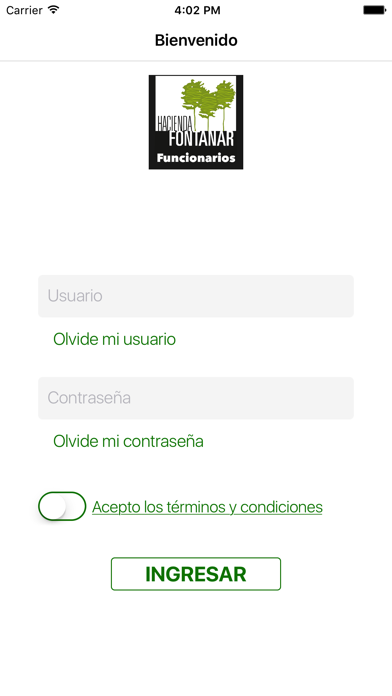Click the HACIENDA text in the logo
Screen dimensions: 392x696
175,123
